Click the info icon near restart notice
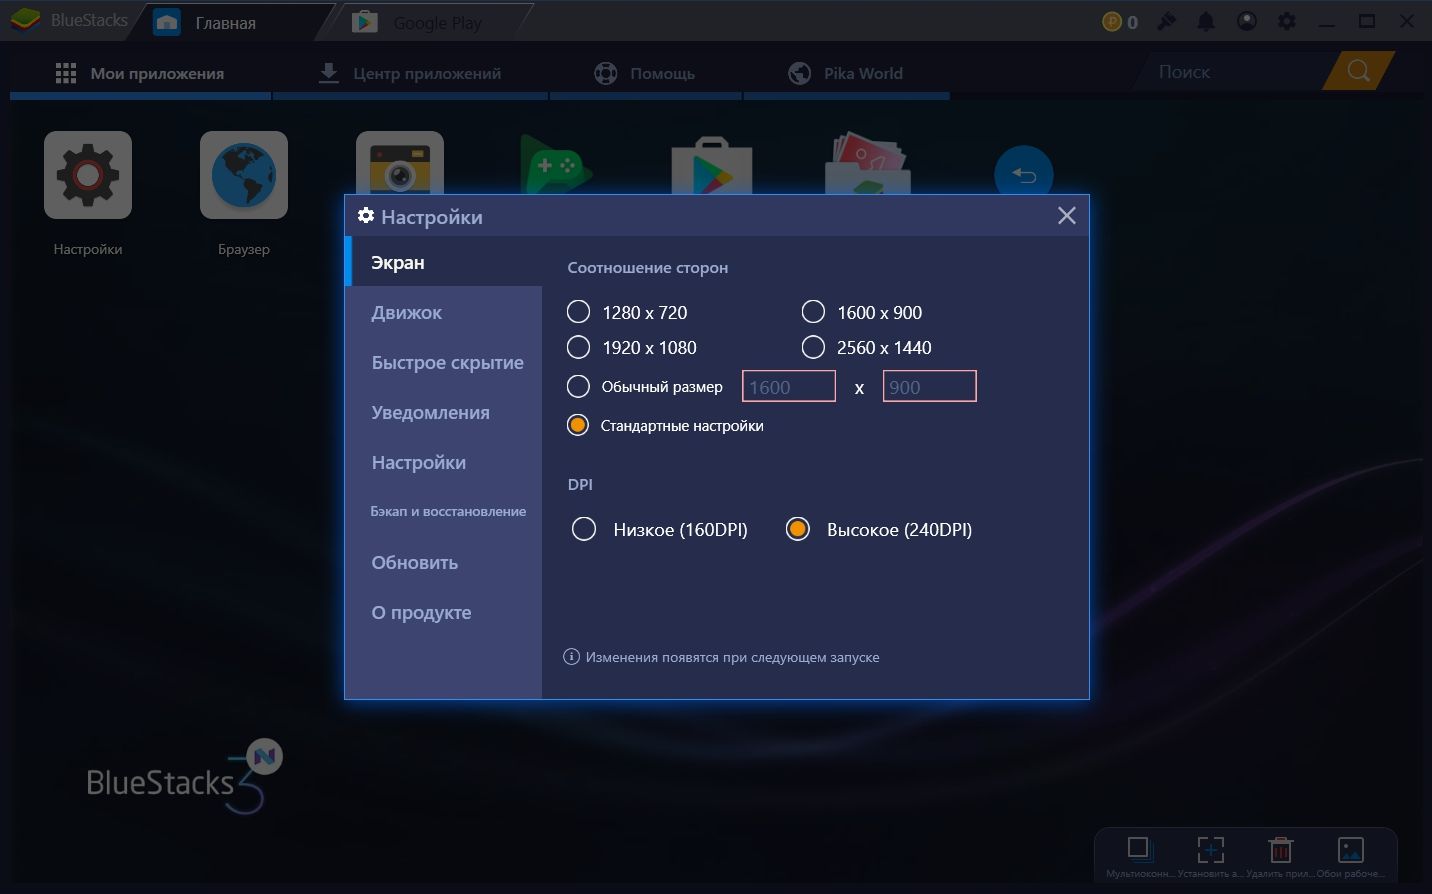1432x894 pixels. [x=571, y=657]
